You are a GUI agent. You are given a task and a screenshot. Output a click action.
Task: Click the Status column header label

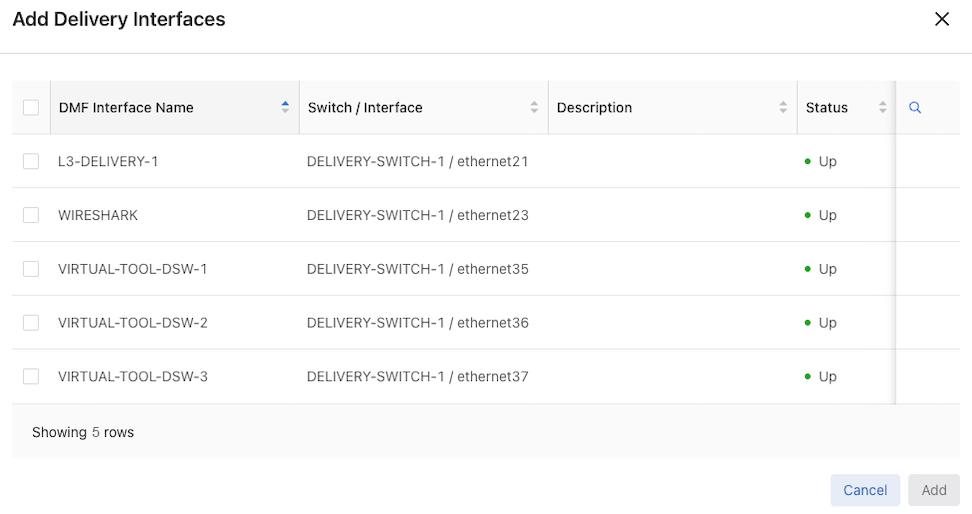pyautogui.click(x=827, y=108)
